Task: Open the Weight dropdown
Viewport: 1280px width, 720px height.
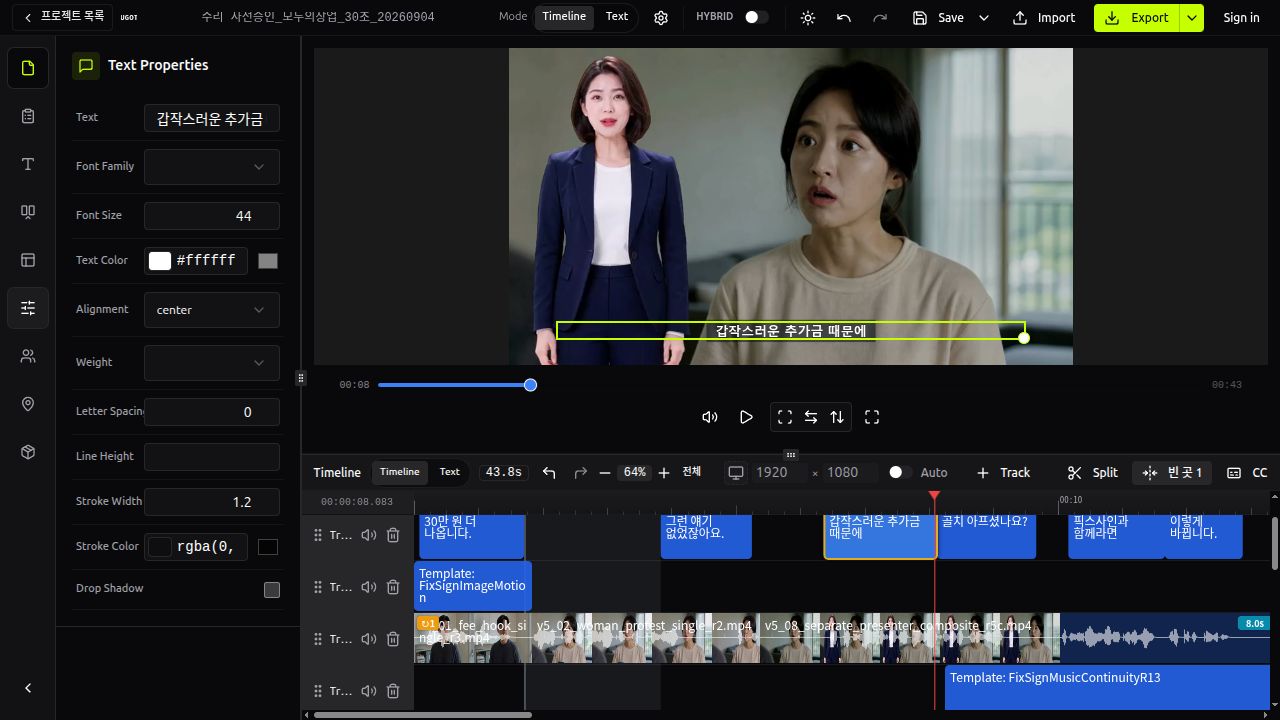Action: click(212, 362)
